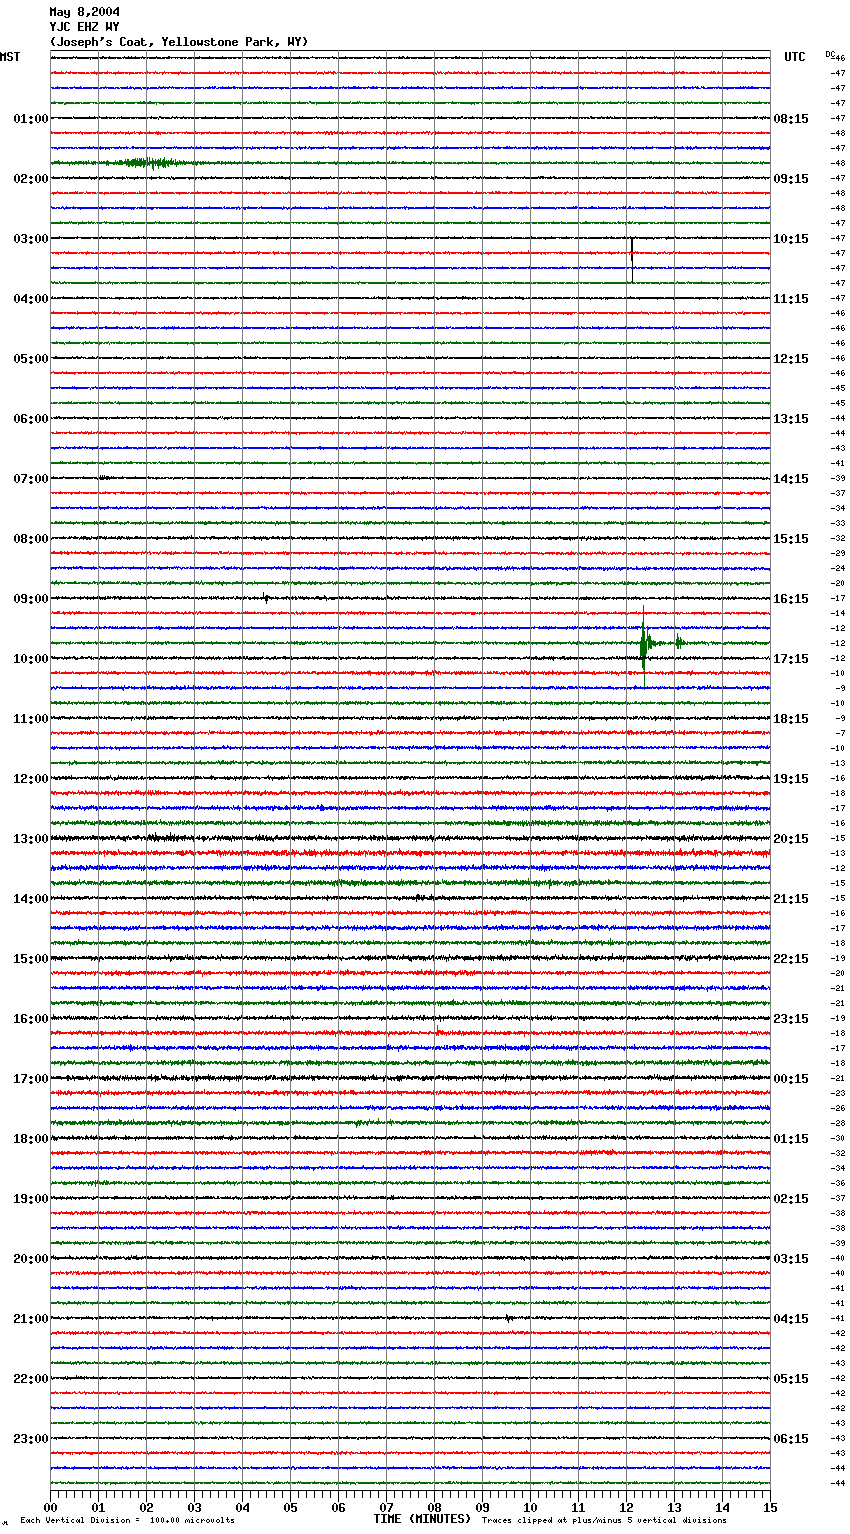Click the "02:00" MST time label
Screen dimensions: 850x1534
click(x=31, y=179)
